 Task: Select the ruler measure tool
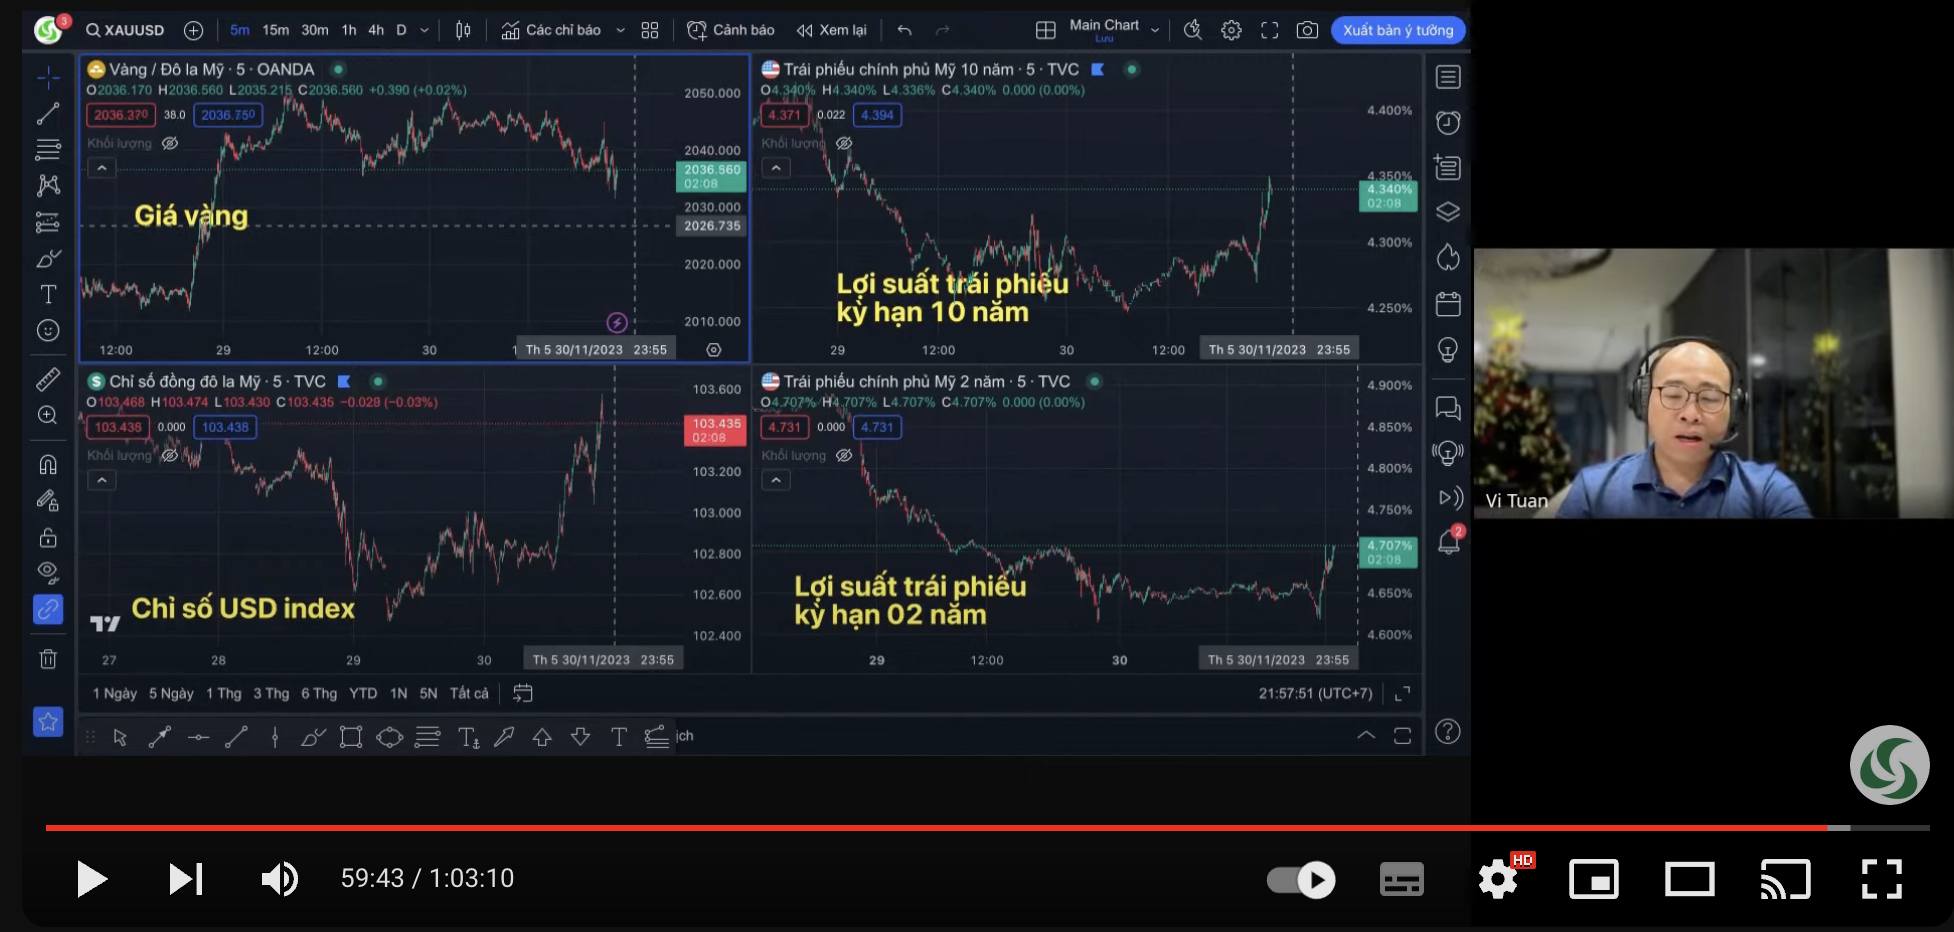tap(48, 379)
